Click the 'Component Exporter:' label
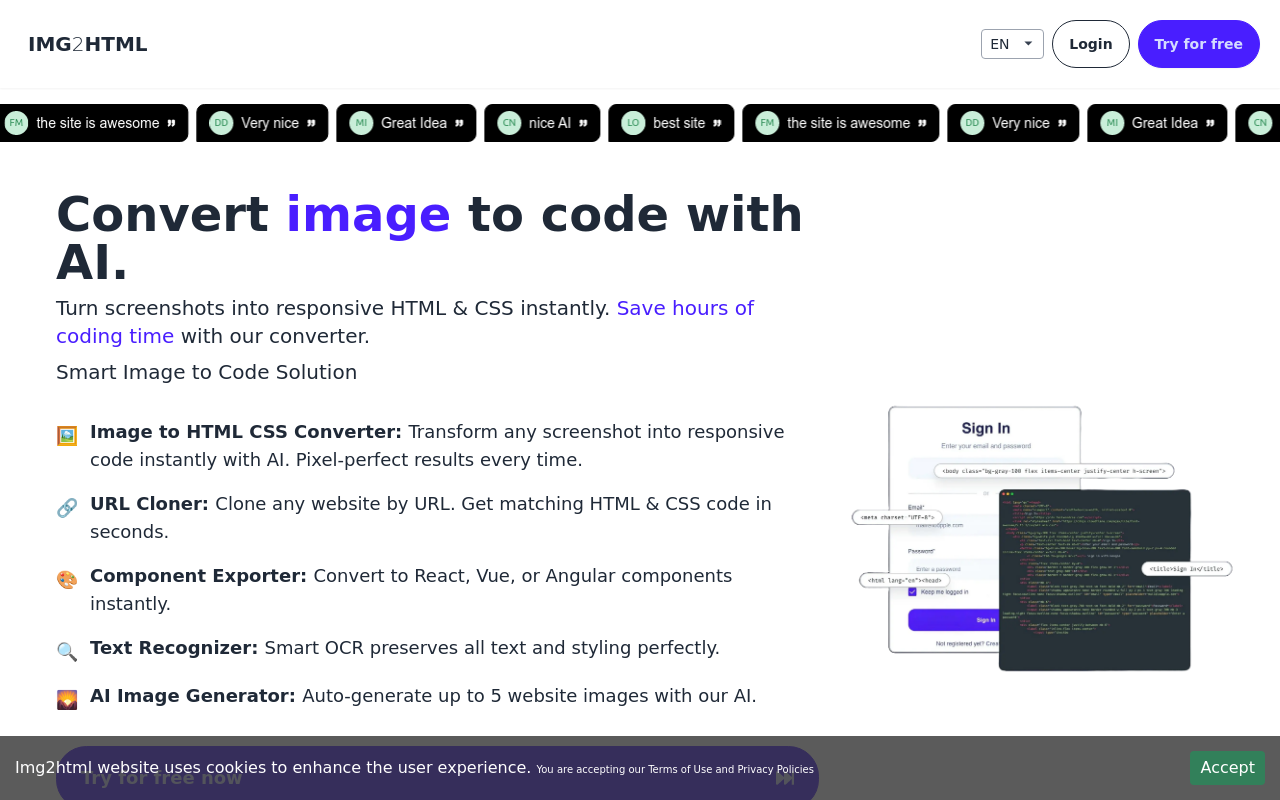Image resolution: width=1280 pixels, height=800 pixels. (x=198, y=576)
